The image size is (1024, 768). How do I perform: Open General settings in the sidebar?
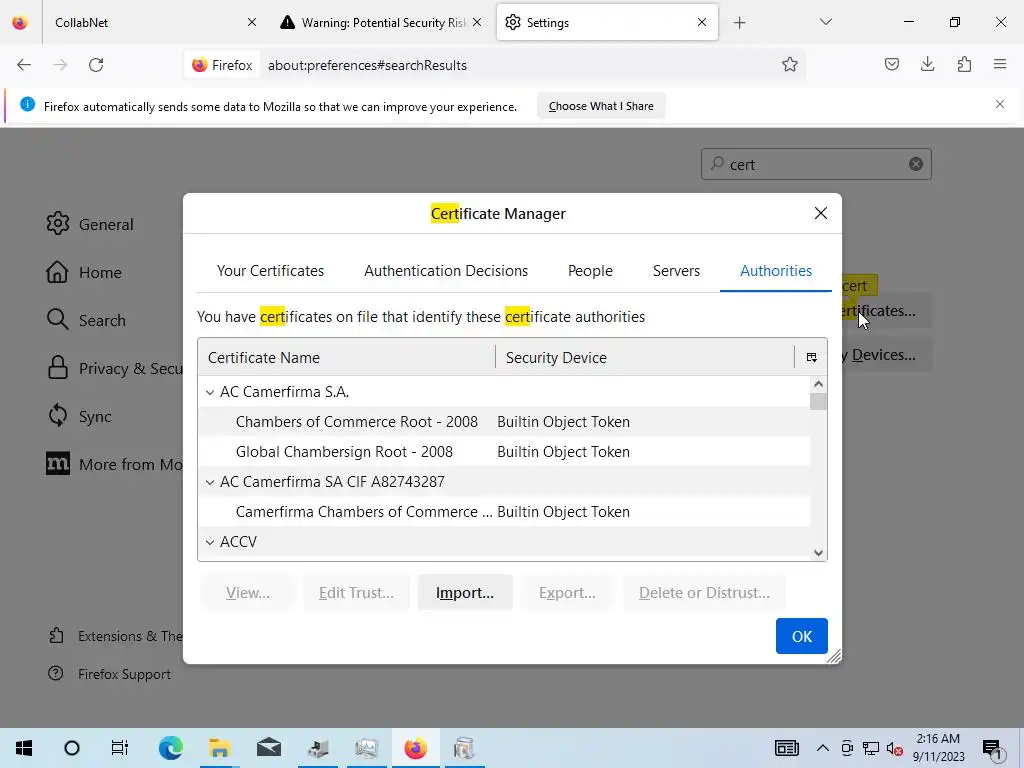tap(90, 224)
